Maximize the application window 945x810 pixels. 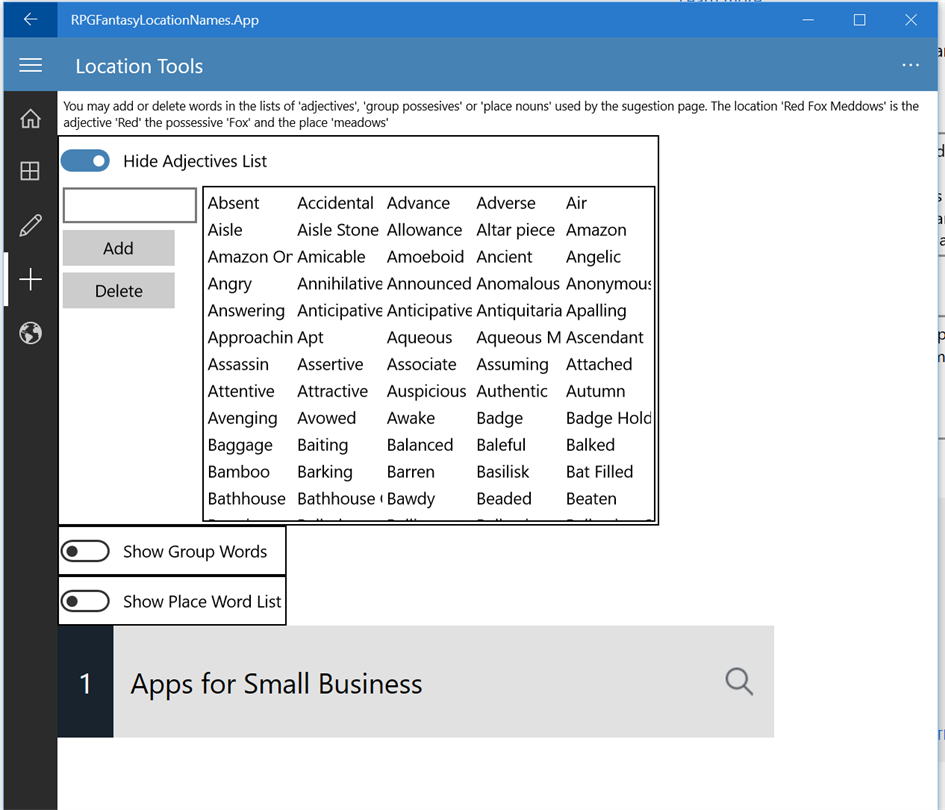[859, 20]
